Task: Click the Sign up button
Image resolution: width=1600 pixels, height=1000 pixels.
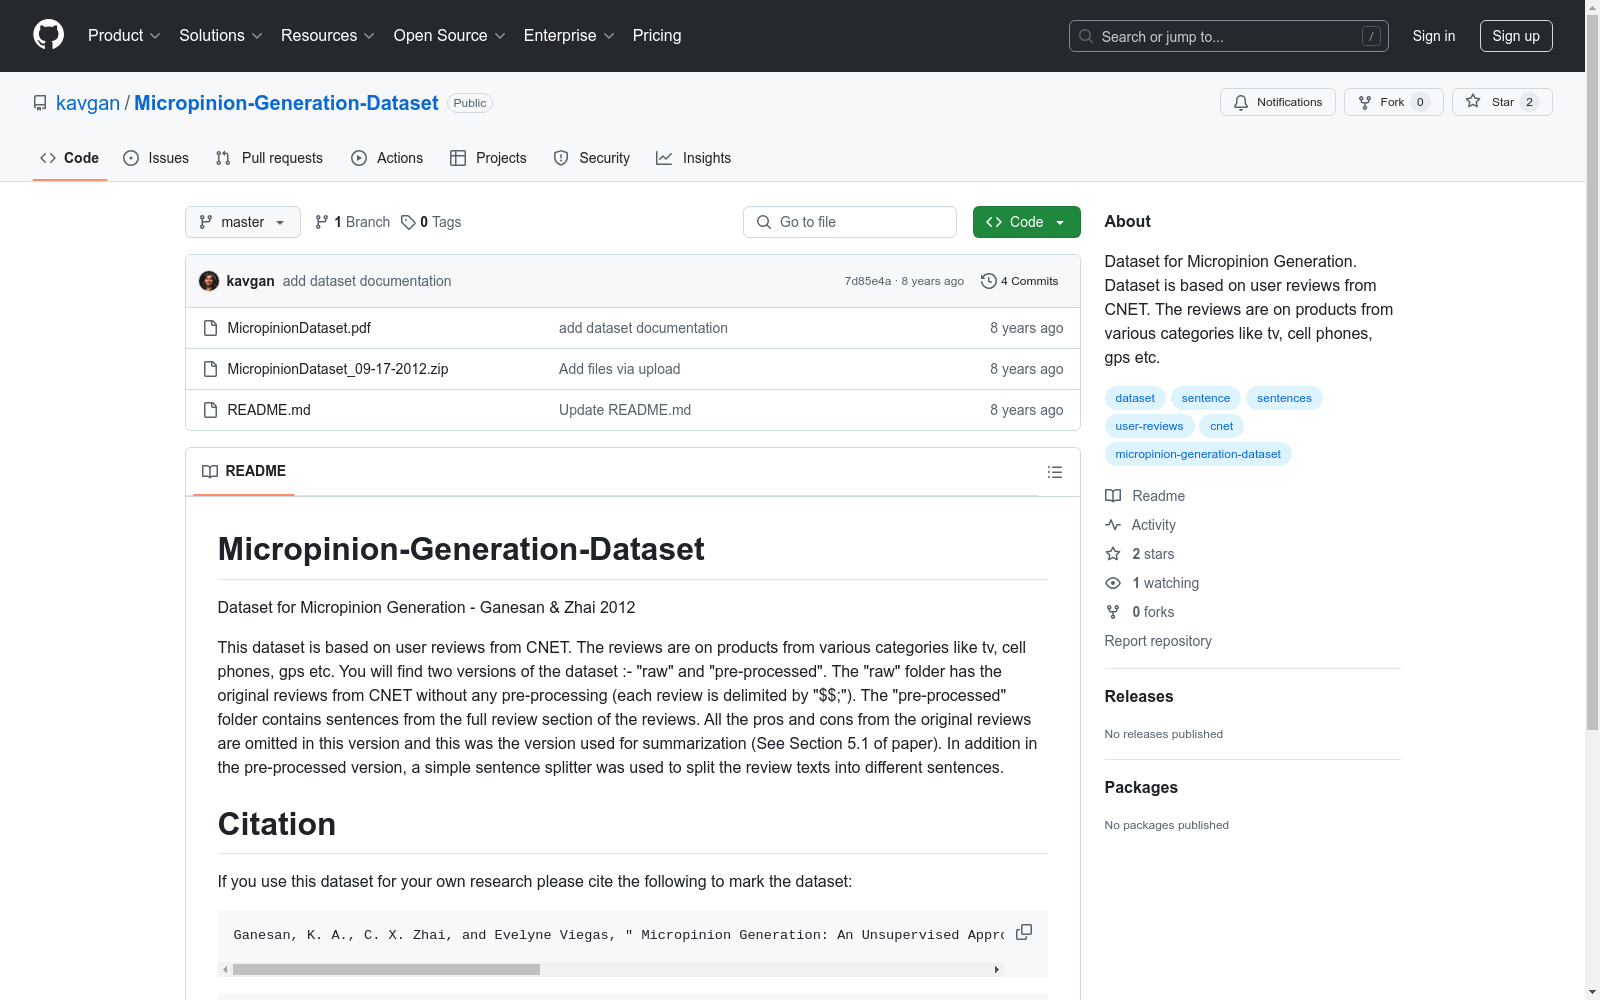Action: [1516, 36]
